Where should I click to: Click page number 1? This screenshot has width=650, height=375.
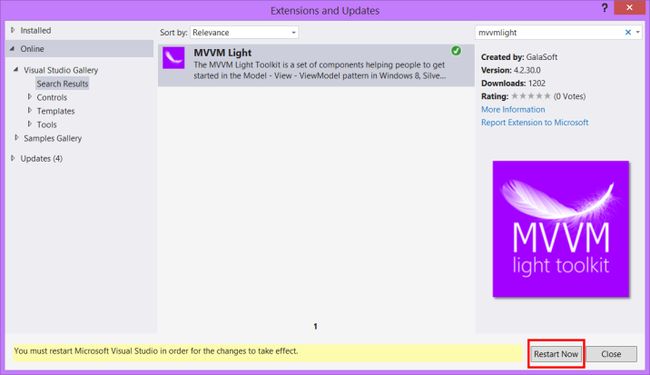tap(315, 327)
